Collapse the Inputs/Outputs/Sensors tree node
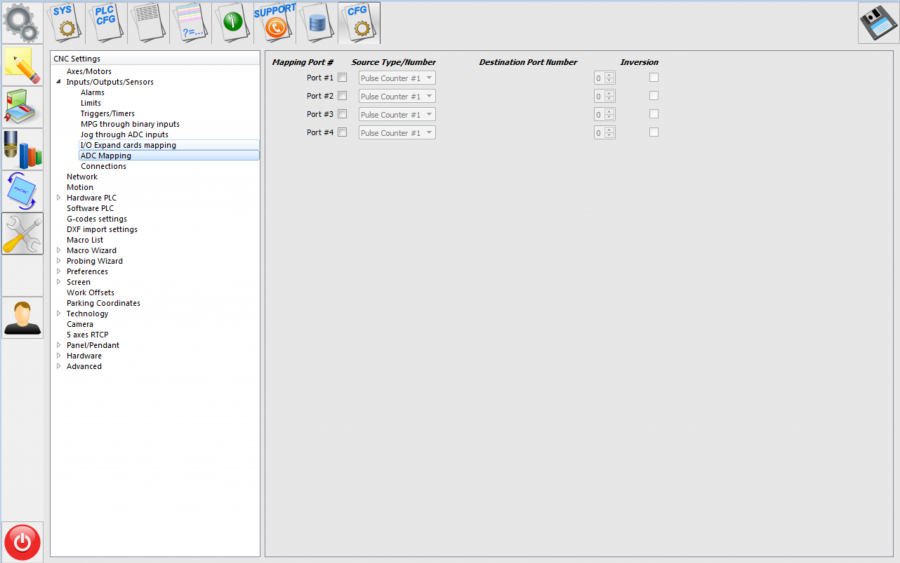Screen dimensions: 900x563 (59, 82)
